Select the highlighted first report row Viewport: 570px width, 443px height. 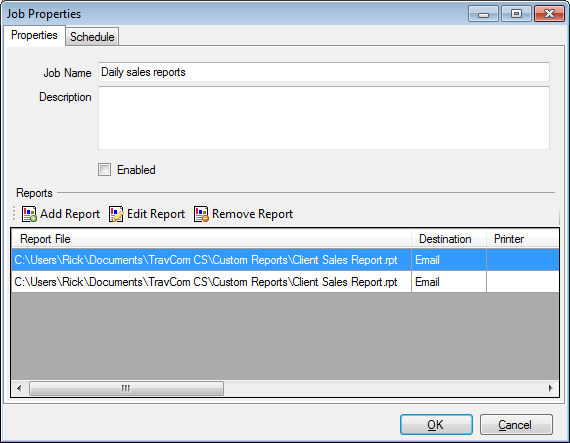[x=285, y=260]
